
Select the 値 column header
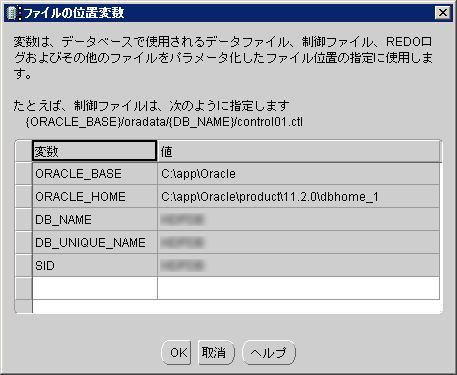point(299,151)
